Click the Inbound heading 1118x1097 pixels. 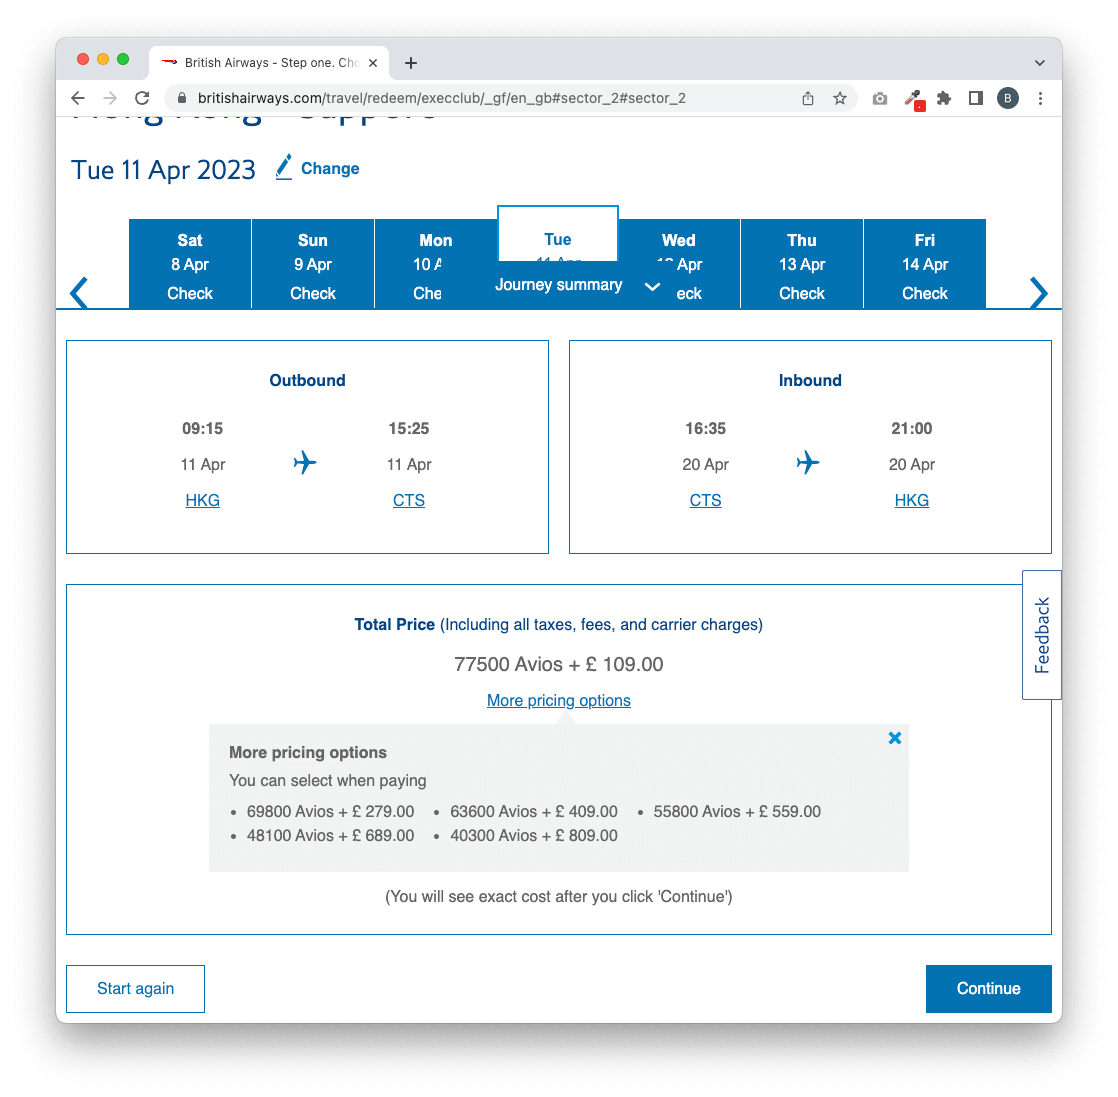[810, 381]
